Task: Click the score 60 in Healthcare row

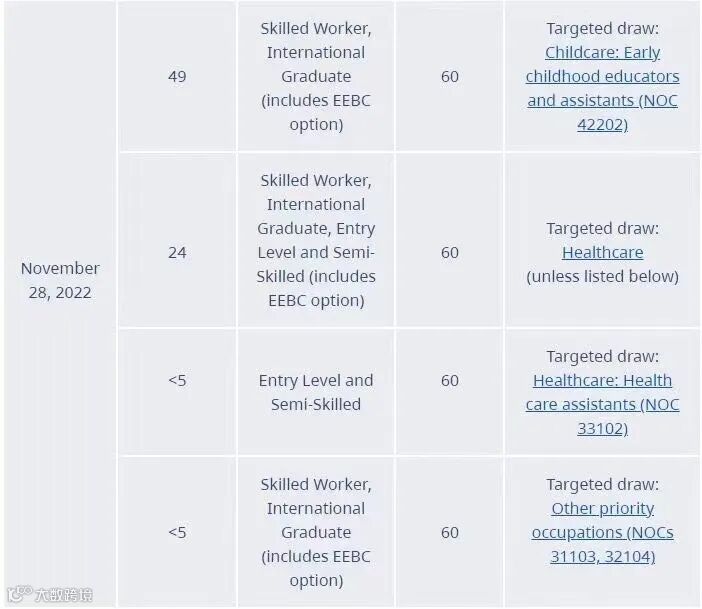Action: pos(450,252)
